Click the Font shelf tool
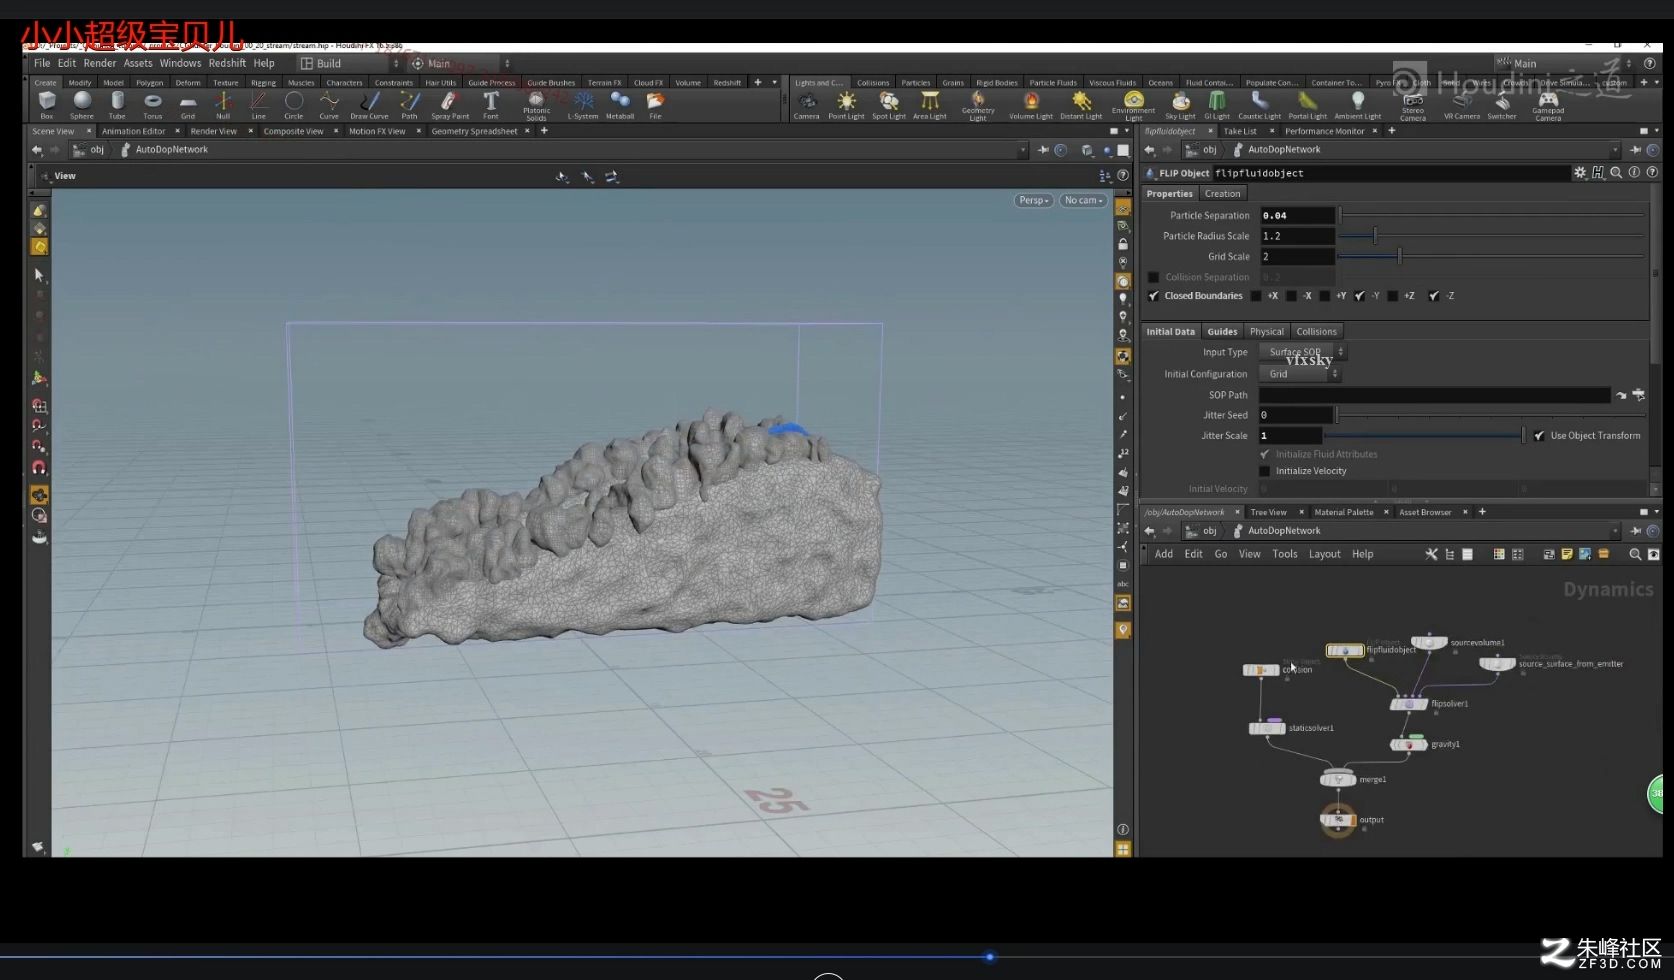This screenshot has width=1674, height=980. coord(490,104)
